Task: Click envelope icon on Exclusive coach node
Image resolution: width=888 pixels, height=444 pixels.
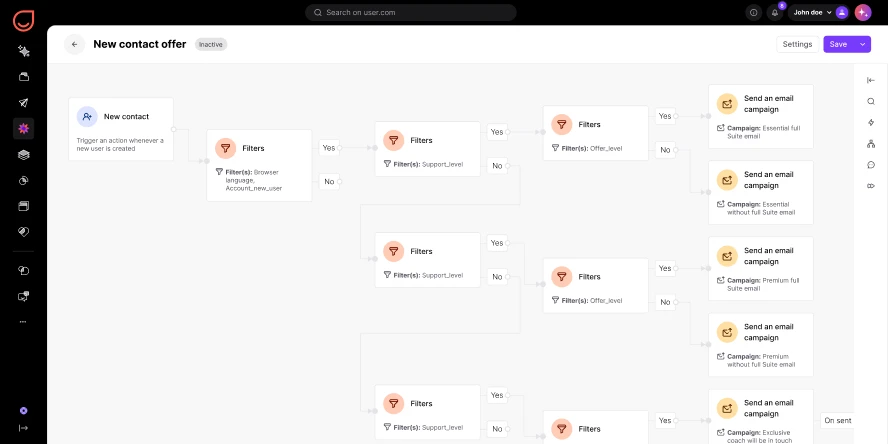Action: (x=727, y=408)
